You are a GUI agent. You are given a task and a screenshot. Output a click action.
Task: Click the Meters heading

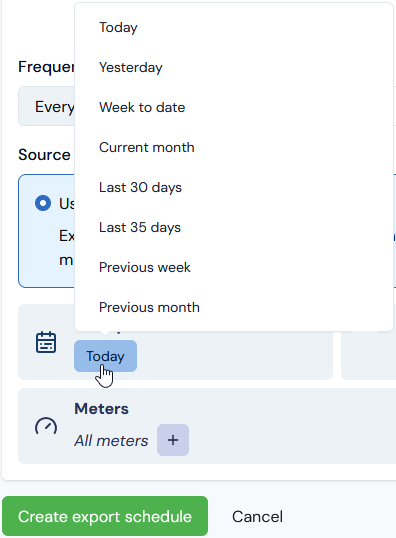tap(102, 409)
